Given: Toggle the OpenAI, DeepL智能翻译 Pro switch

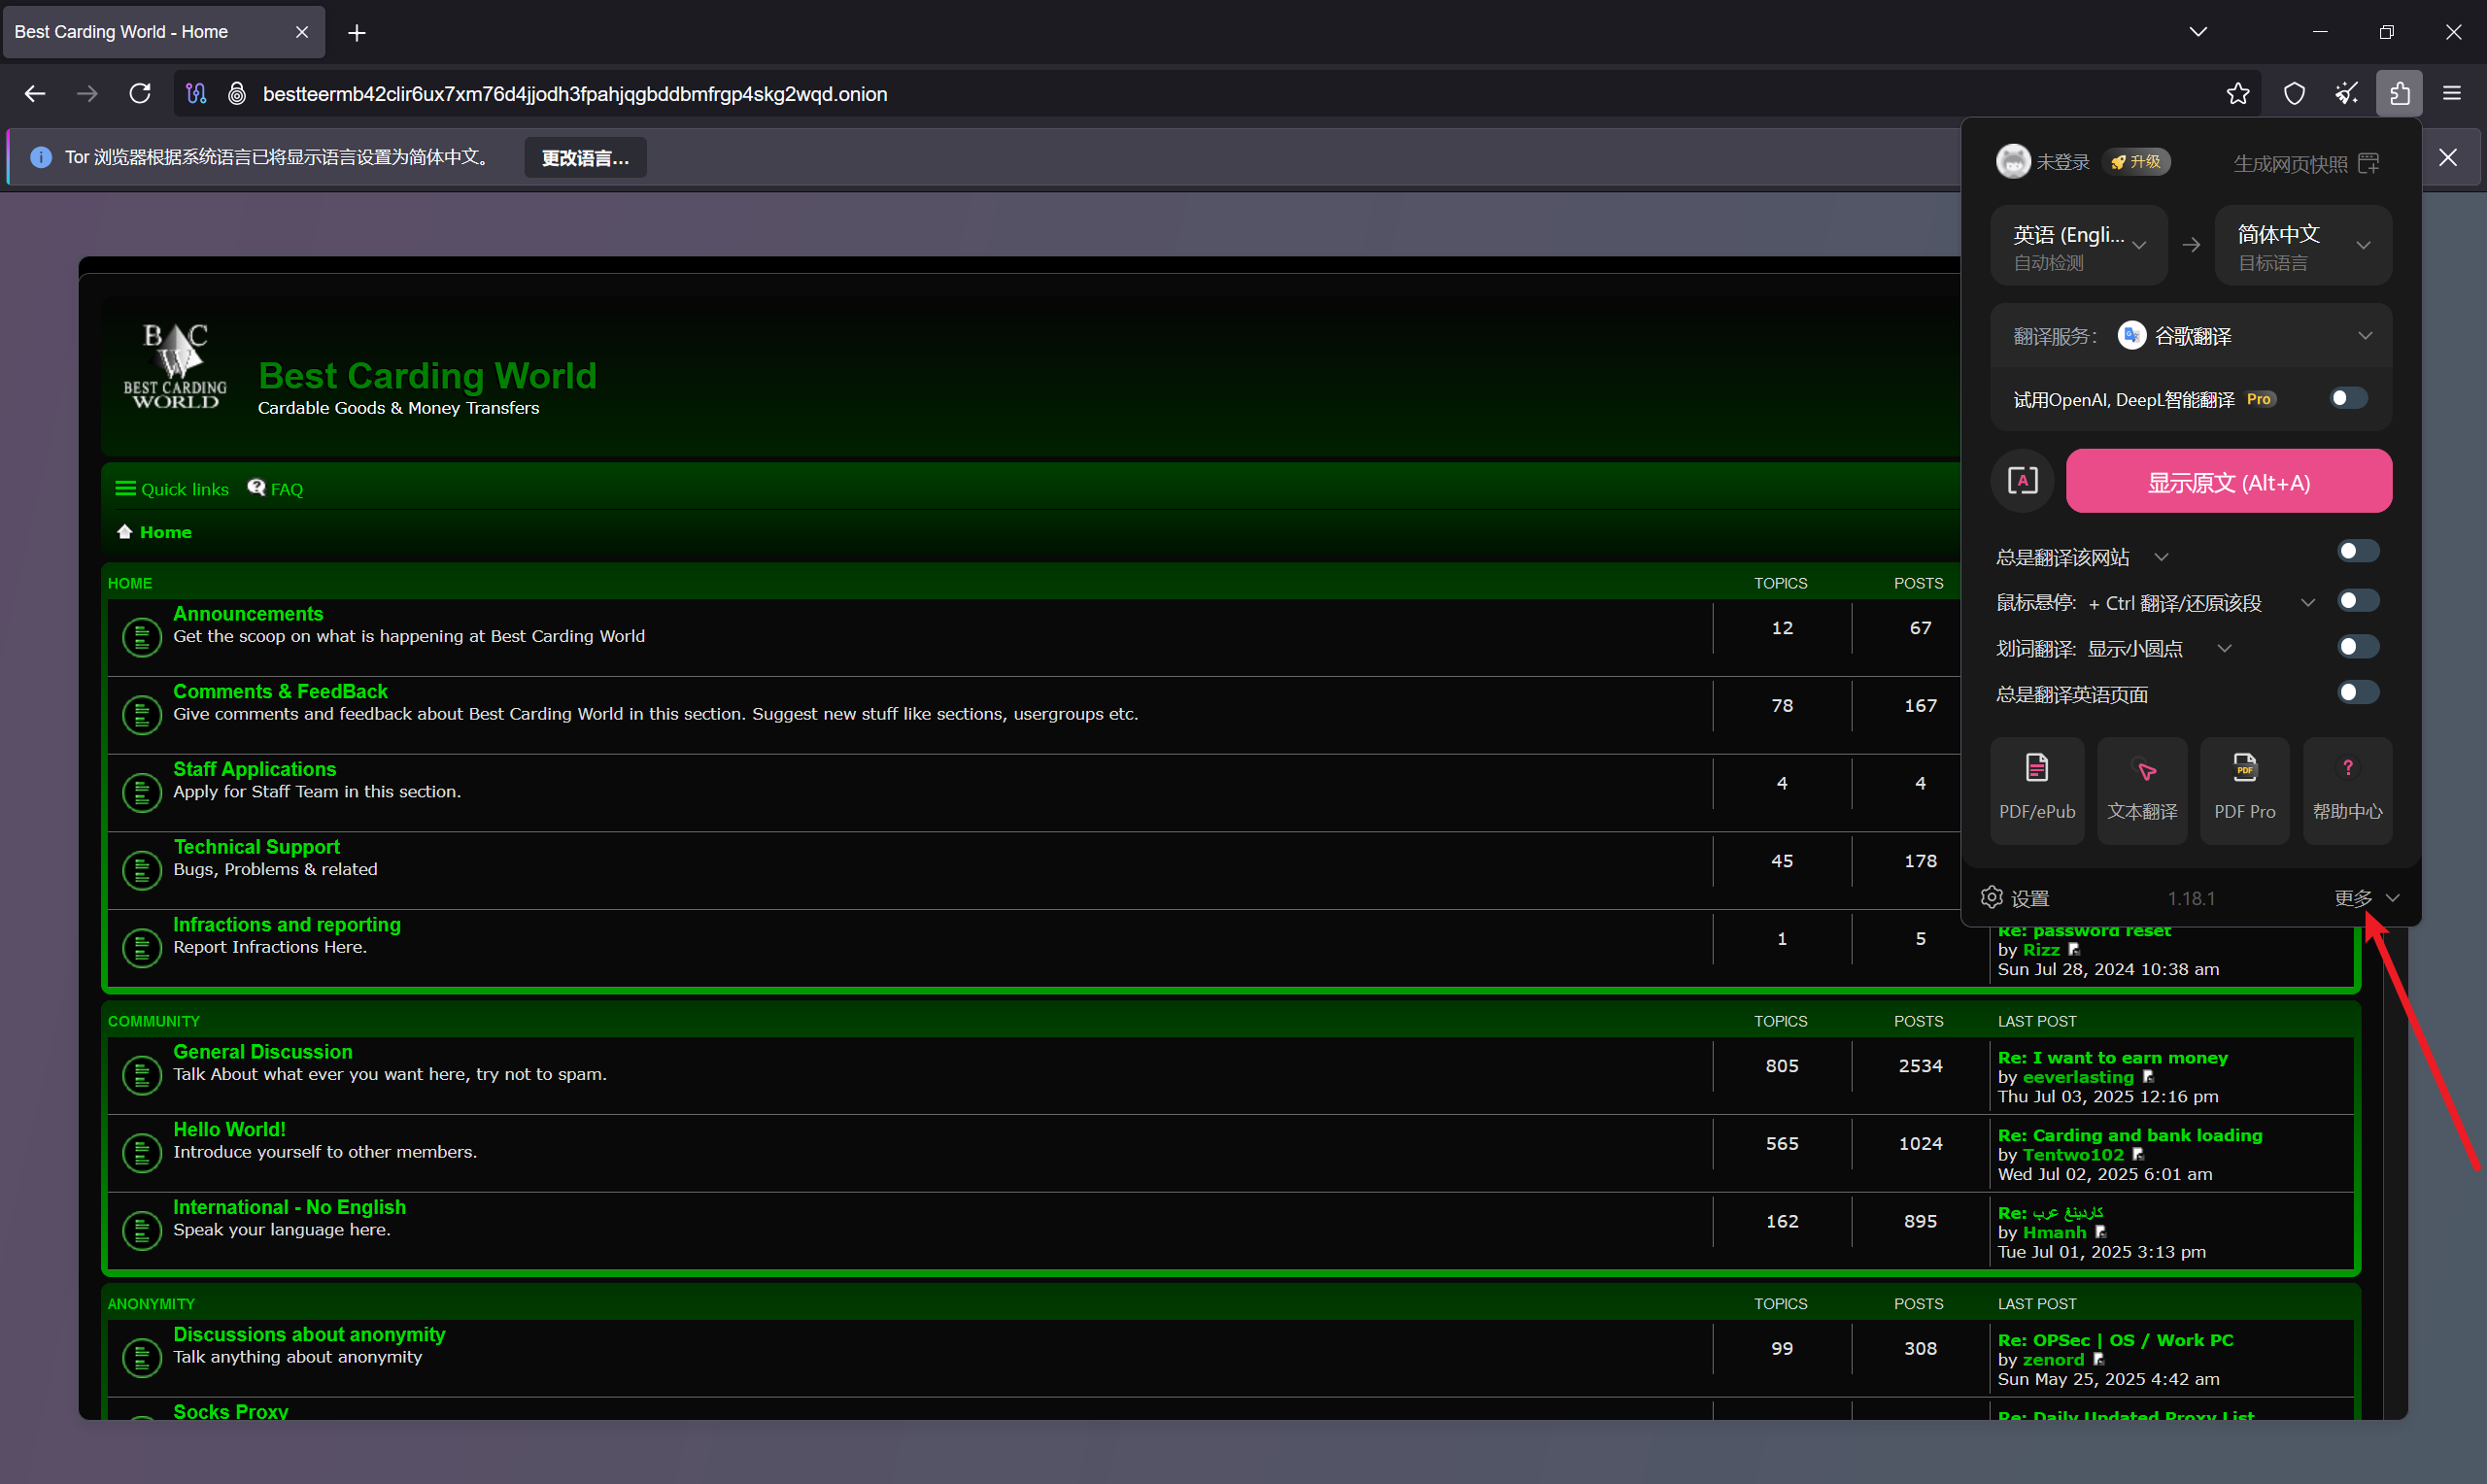Looking at the screenshot, I should tap(2348, 399).
